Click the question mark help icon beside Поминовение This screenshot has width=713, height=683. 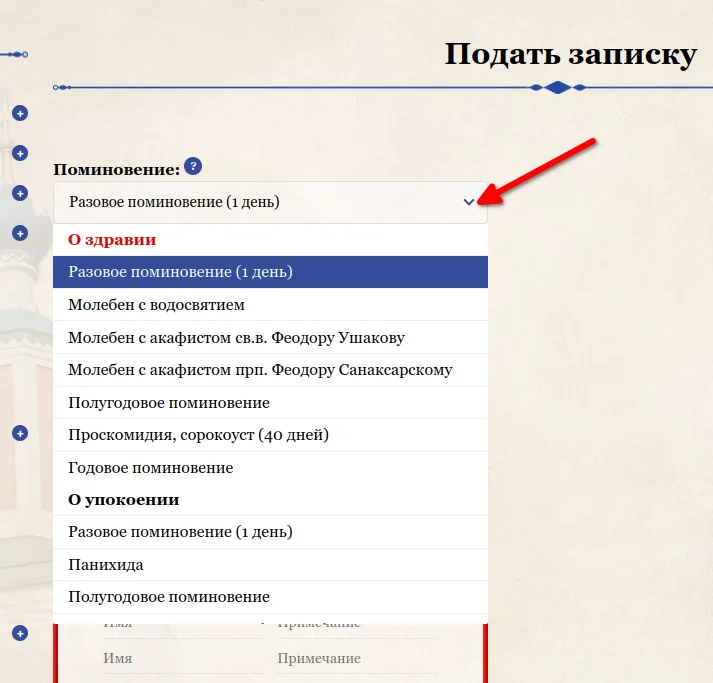click(x=193, y=167)
